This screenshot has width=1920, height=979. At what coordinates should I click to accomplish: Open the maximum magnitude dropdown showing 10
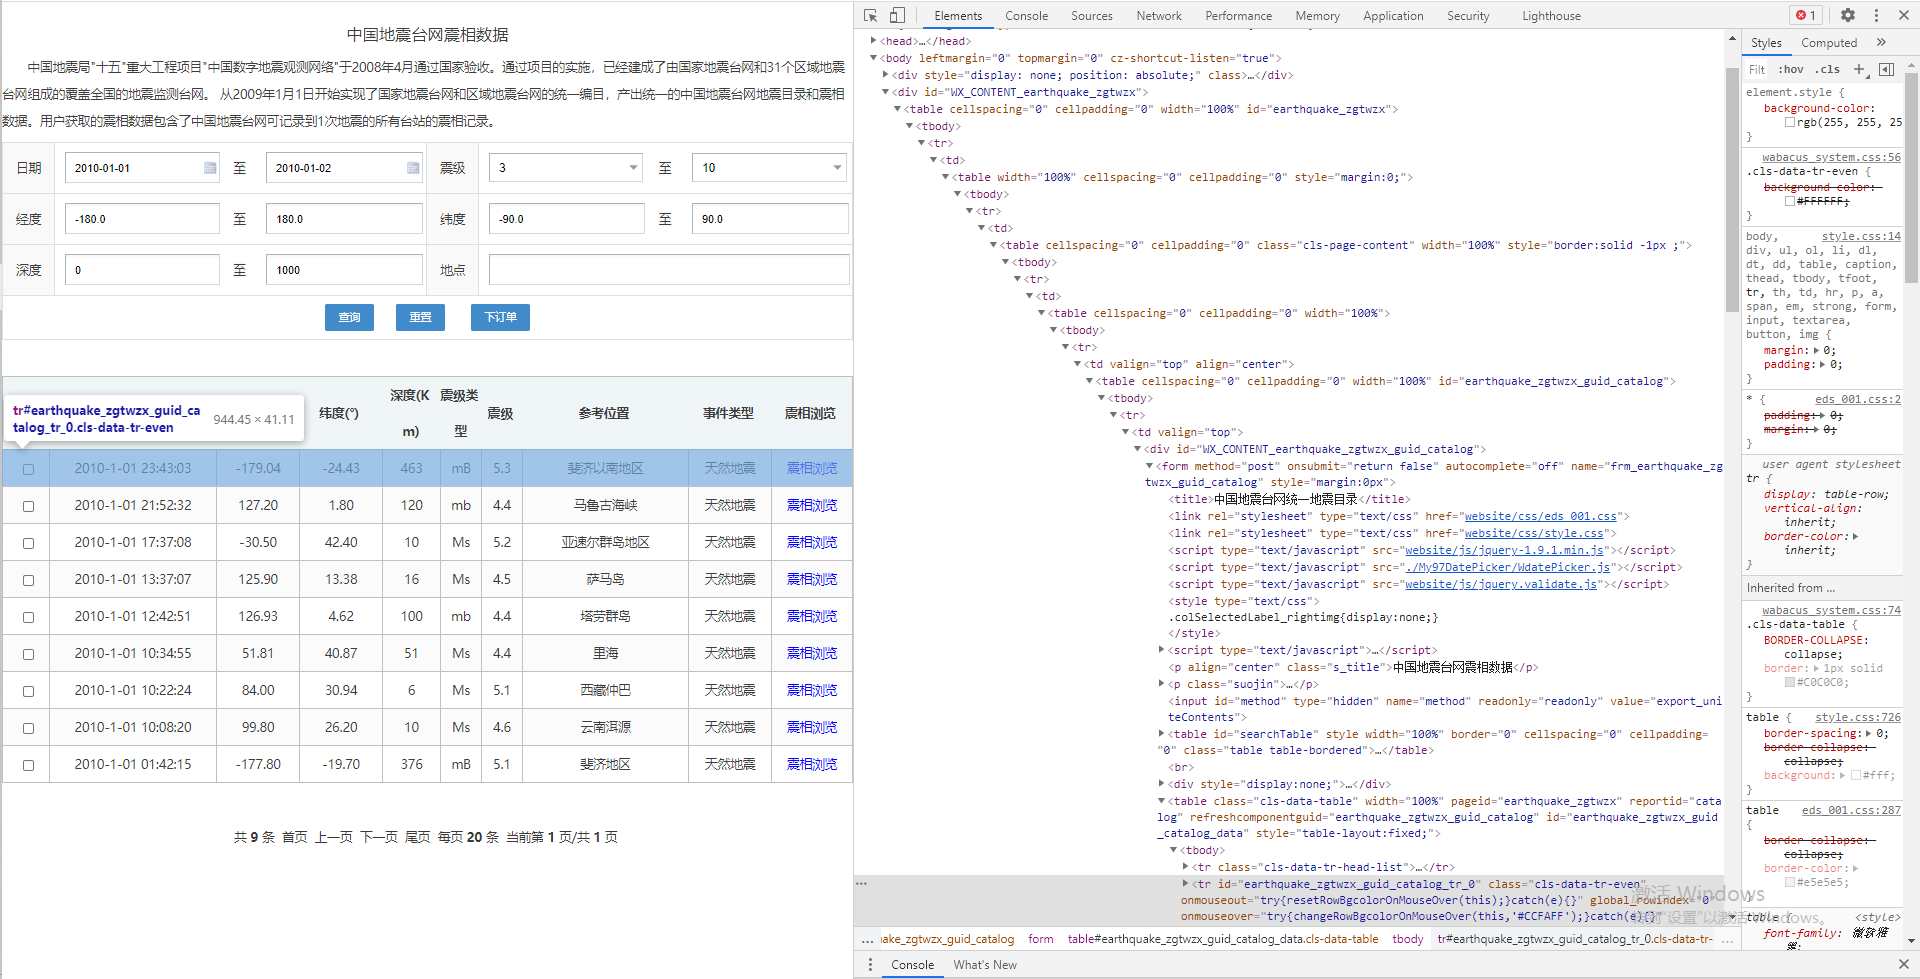tap(769, 168)
